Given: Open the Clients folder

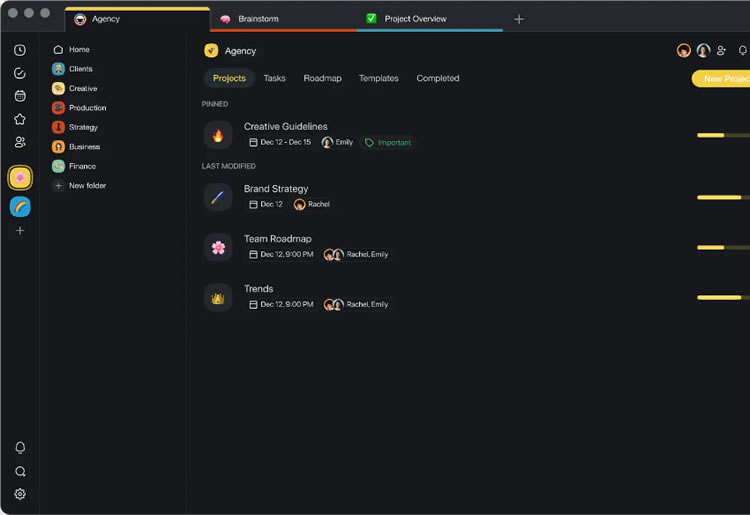Looking at the screenshot, I should pyautogui.click(x=72, y=69).
